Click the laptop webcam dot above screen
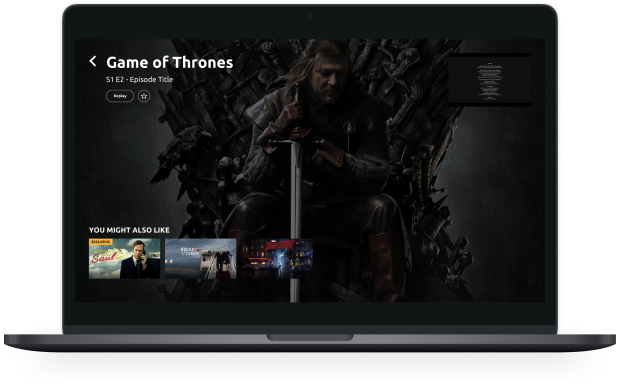621x385 pixels. pyautogui.click(x=310, y=16)
